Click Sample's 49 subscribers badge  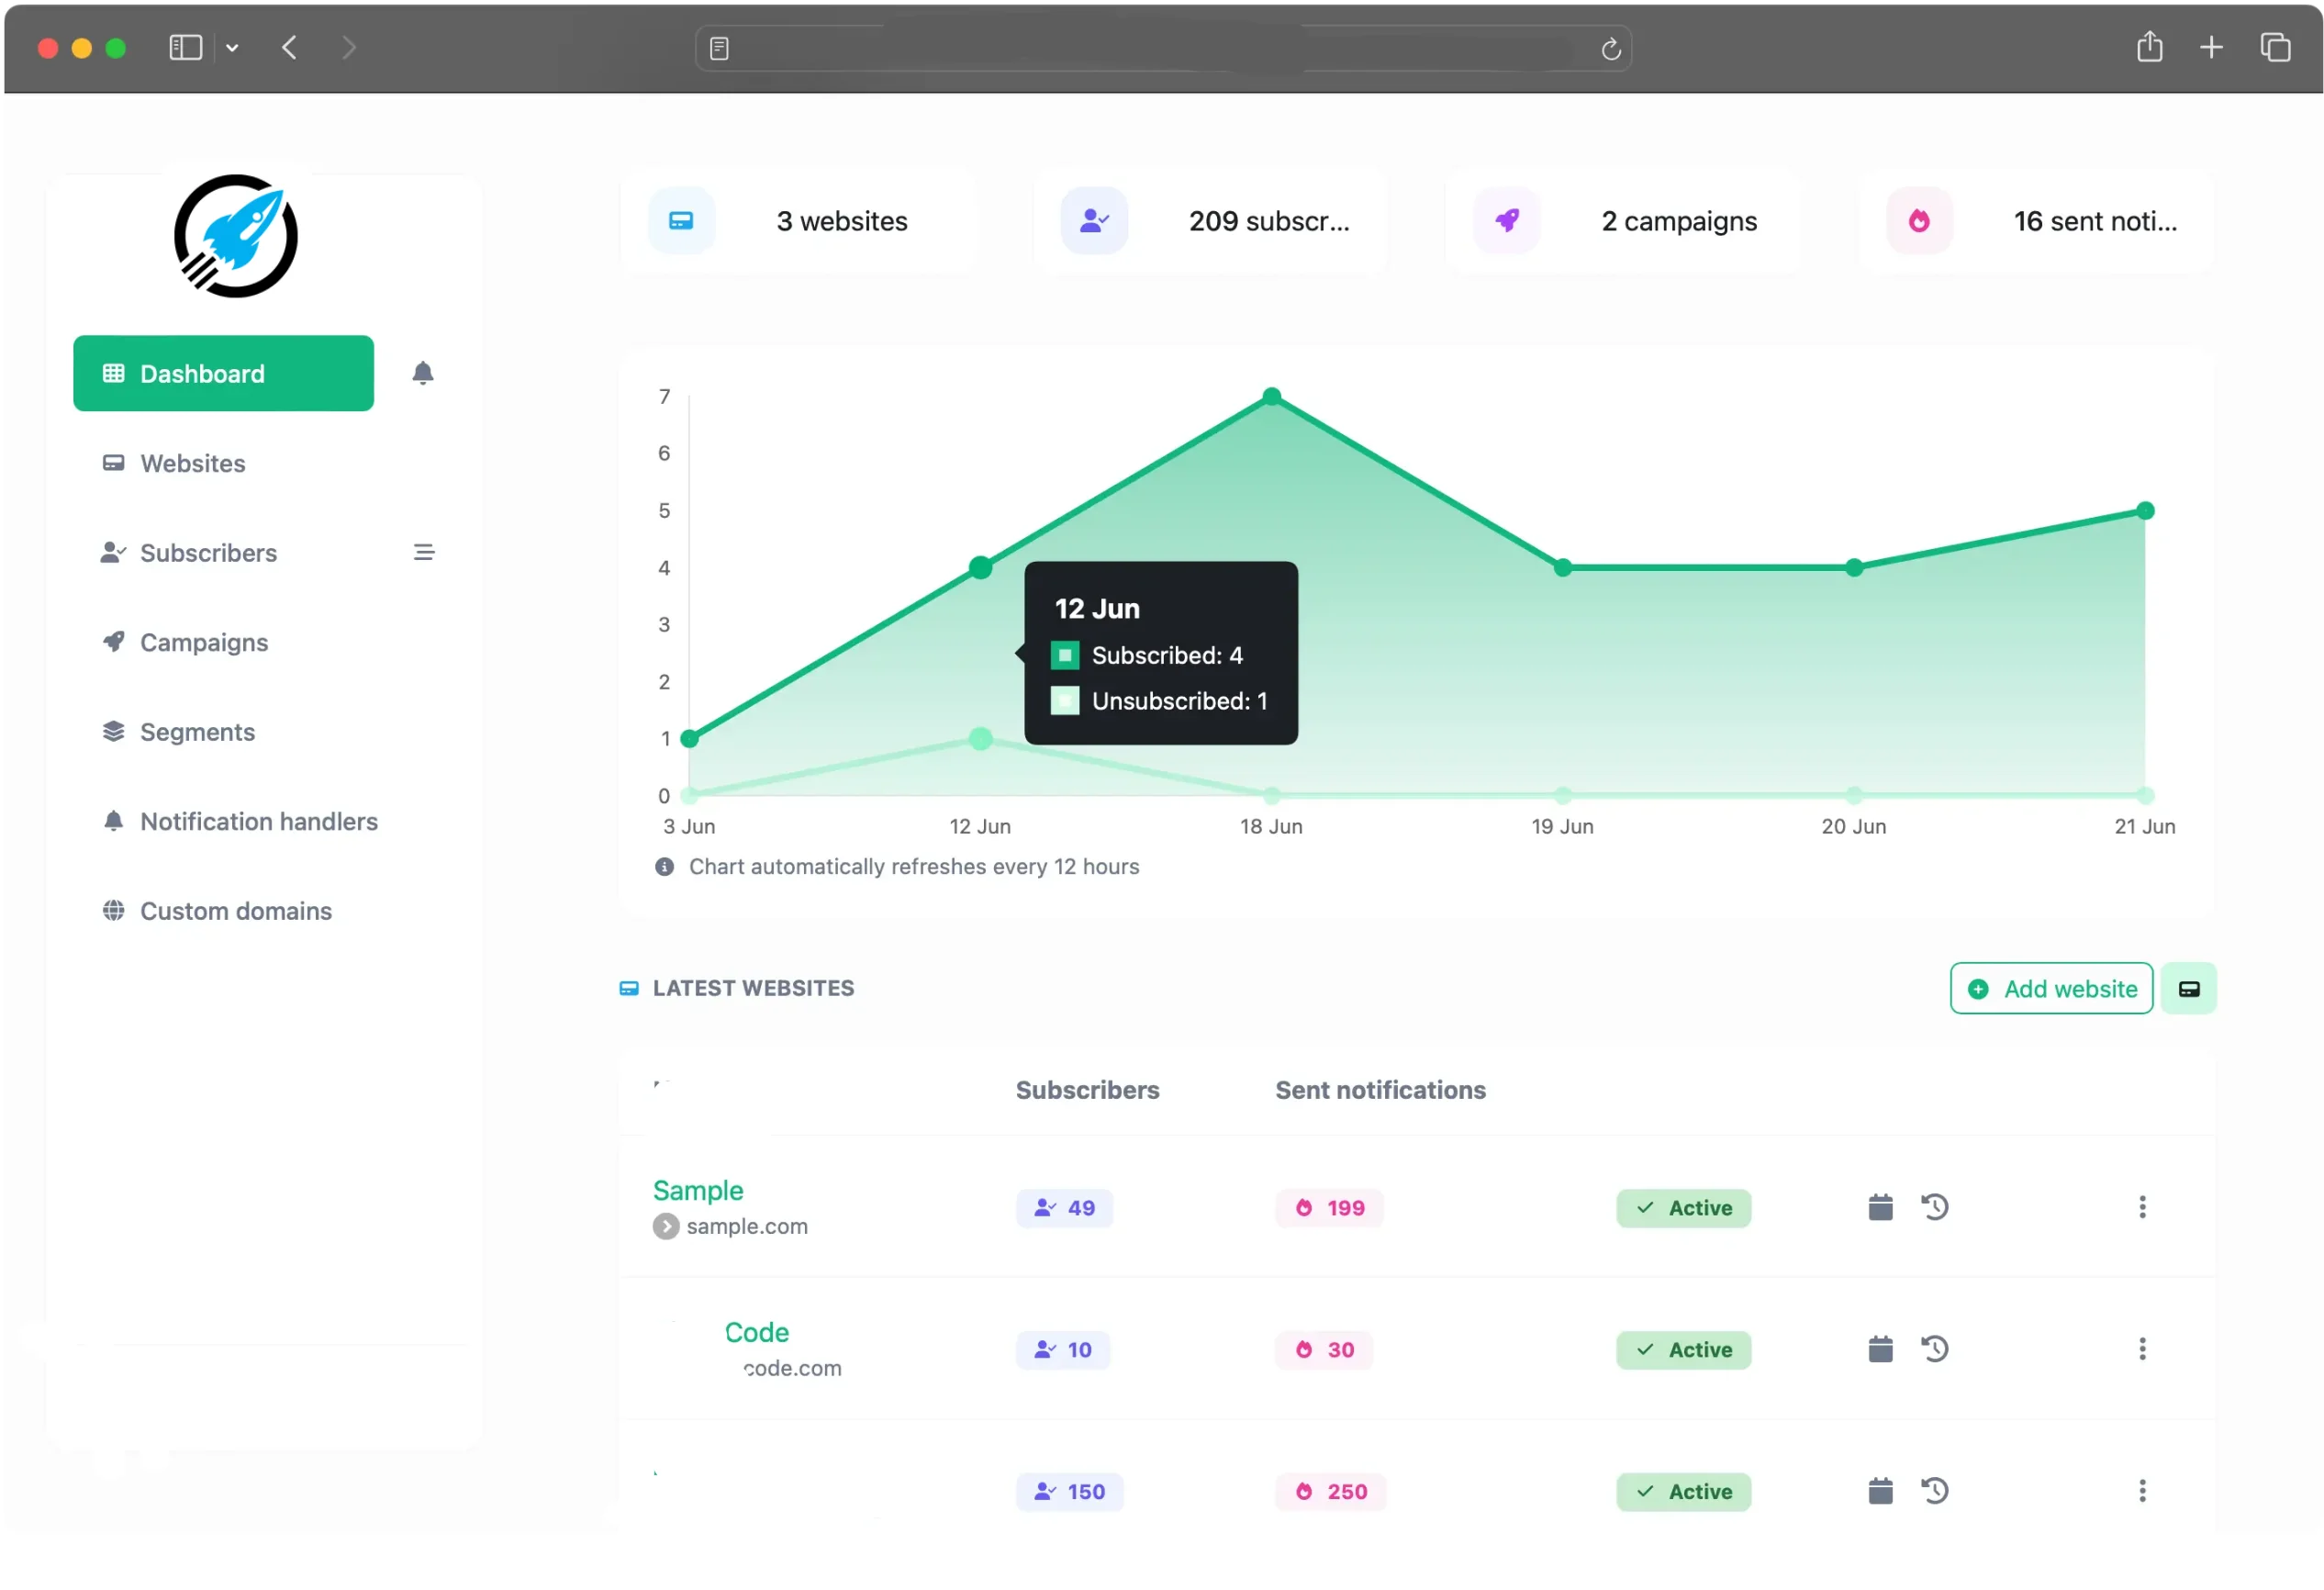tap(1064, 1207)
